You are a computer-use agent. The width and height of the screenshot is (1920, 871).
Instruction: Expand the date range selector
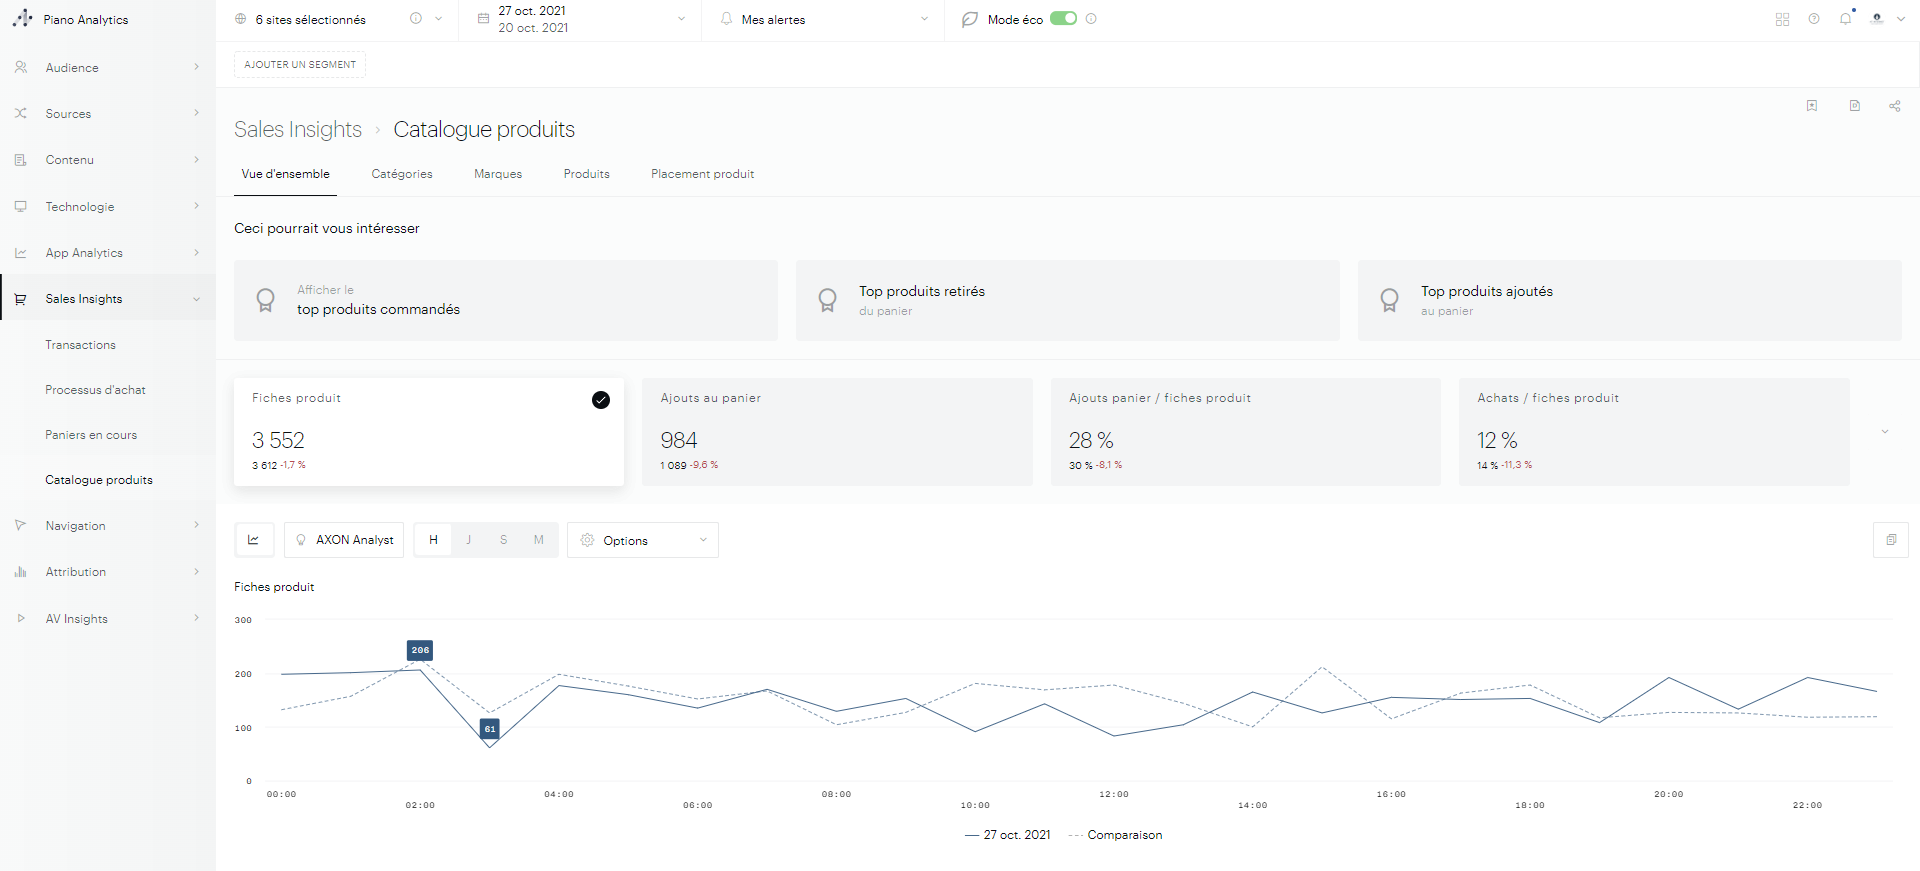click(x=582, y=19)
